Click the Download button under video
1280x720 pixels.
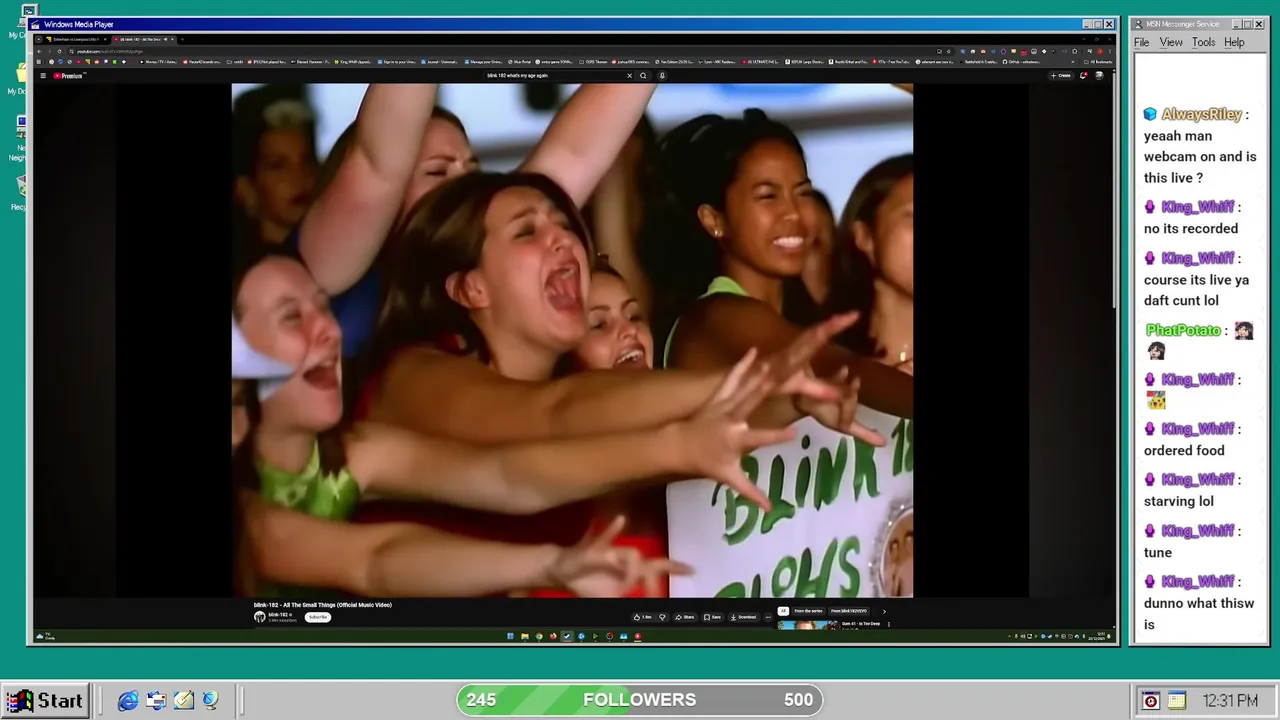[x=744, y=617]
